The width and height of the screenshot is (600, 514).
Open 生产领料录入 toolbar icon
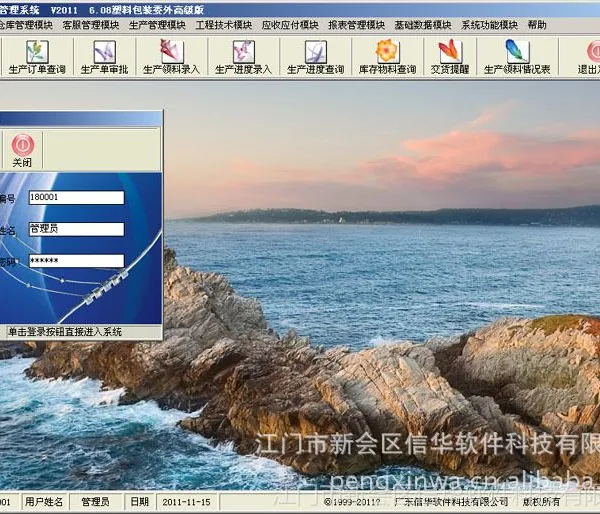tap(171, 52)
